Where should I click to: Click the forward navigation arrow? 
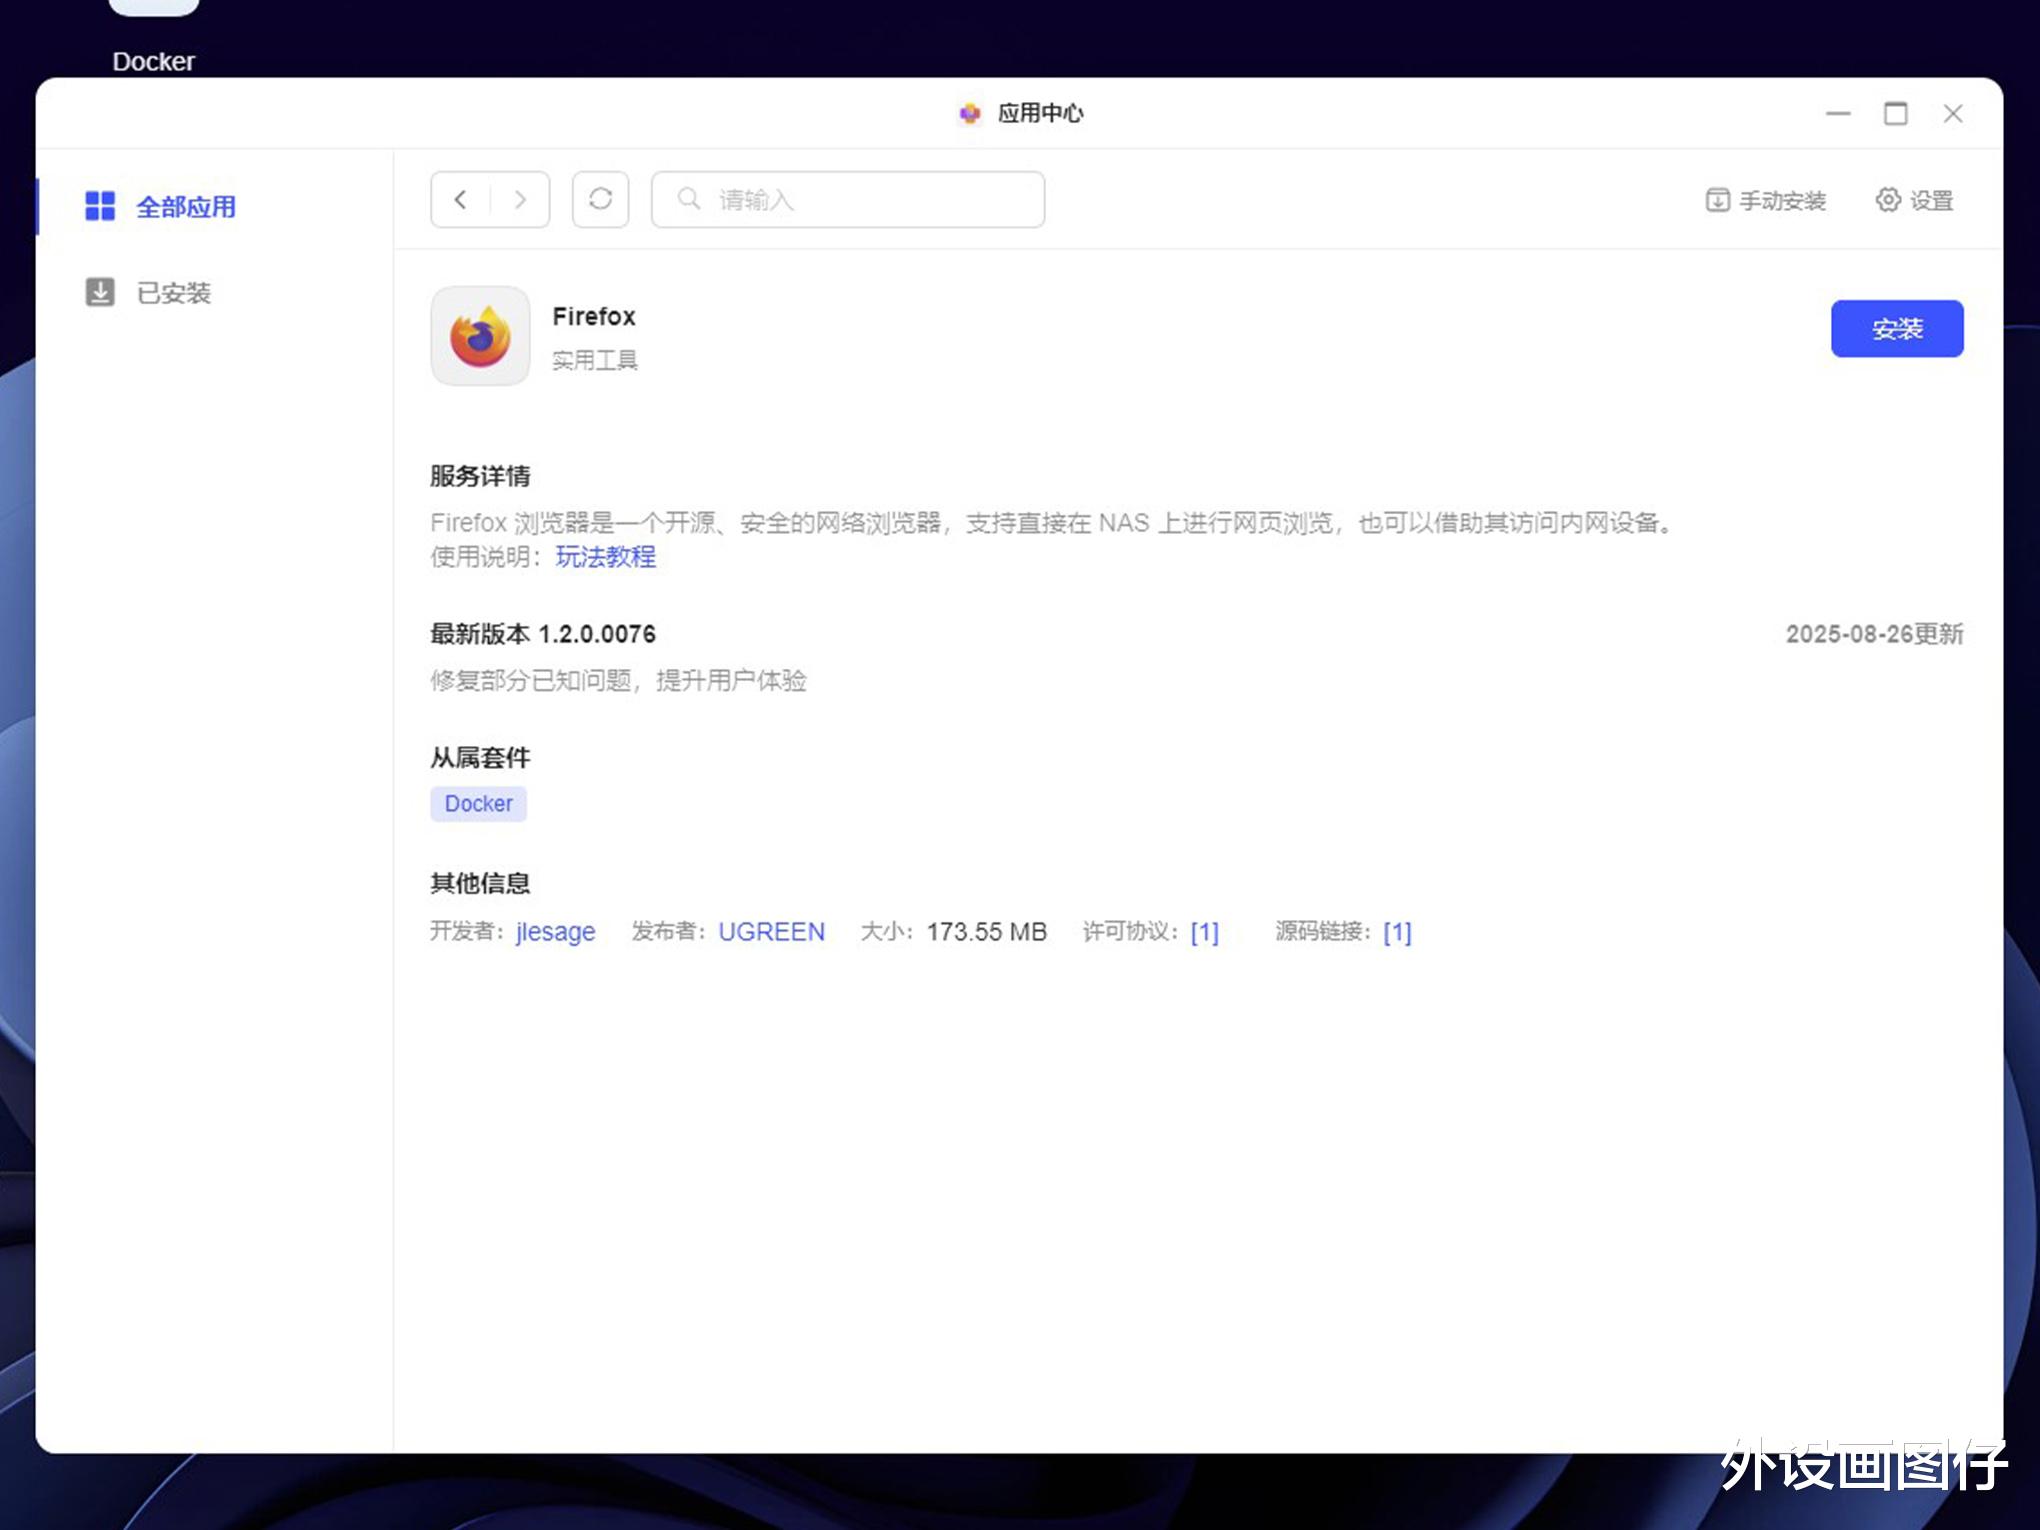[520, 200]
